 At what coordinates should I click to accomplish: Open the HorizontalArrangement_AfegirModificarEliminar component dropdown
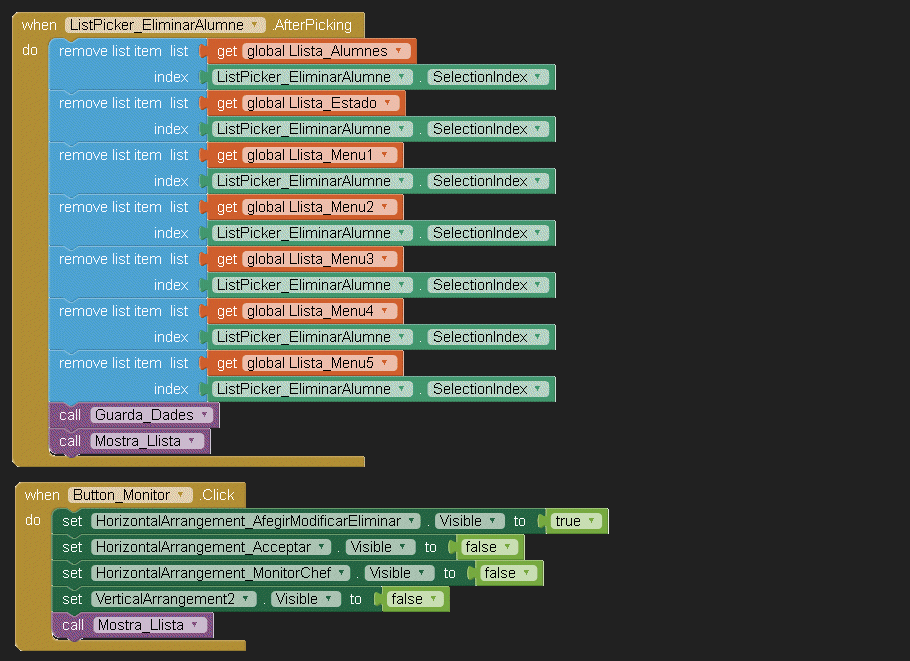(409, 521)
